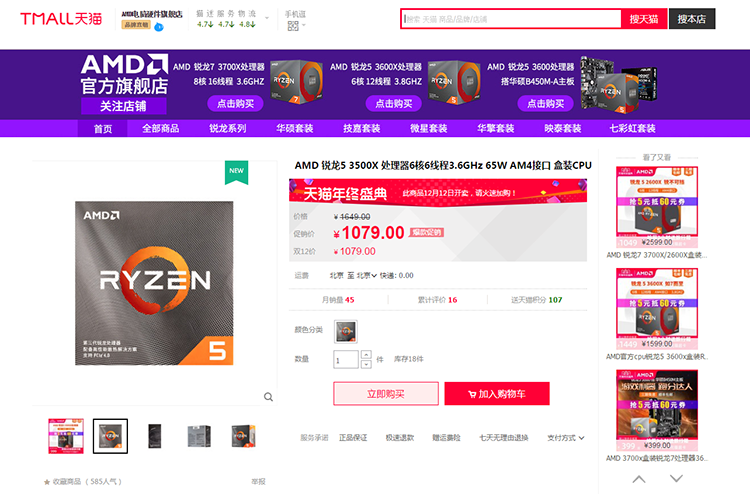Viewport: 750px width, 494px height.
Task: Open the 映泰套装 navigation tab
Action: click(562, 129)
